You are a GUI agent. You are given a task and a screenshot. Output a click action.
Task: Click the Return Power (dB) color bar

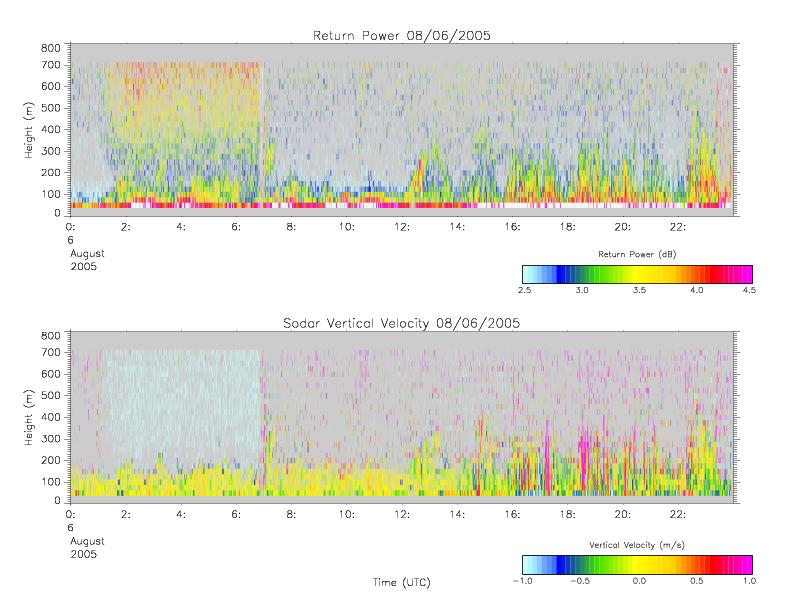pos(637,274)
